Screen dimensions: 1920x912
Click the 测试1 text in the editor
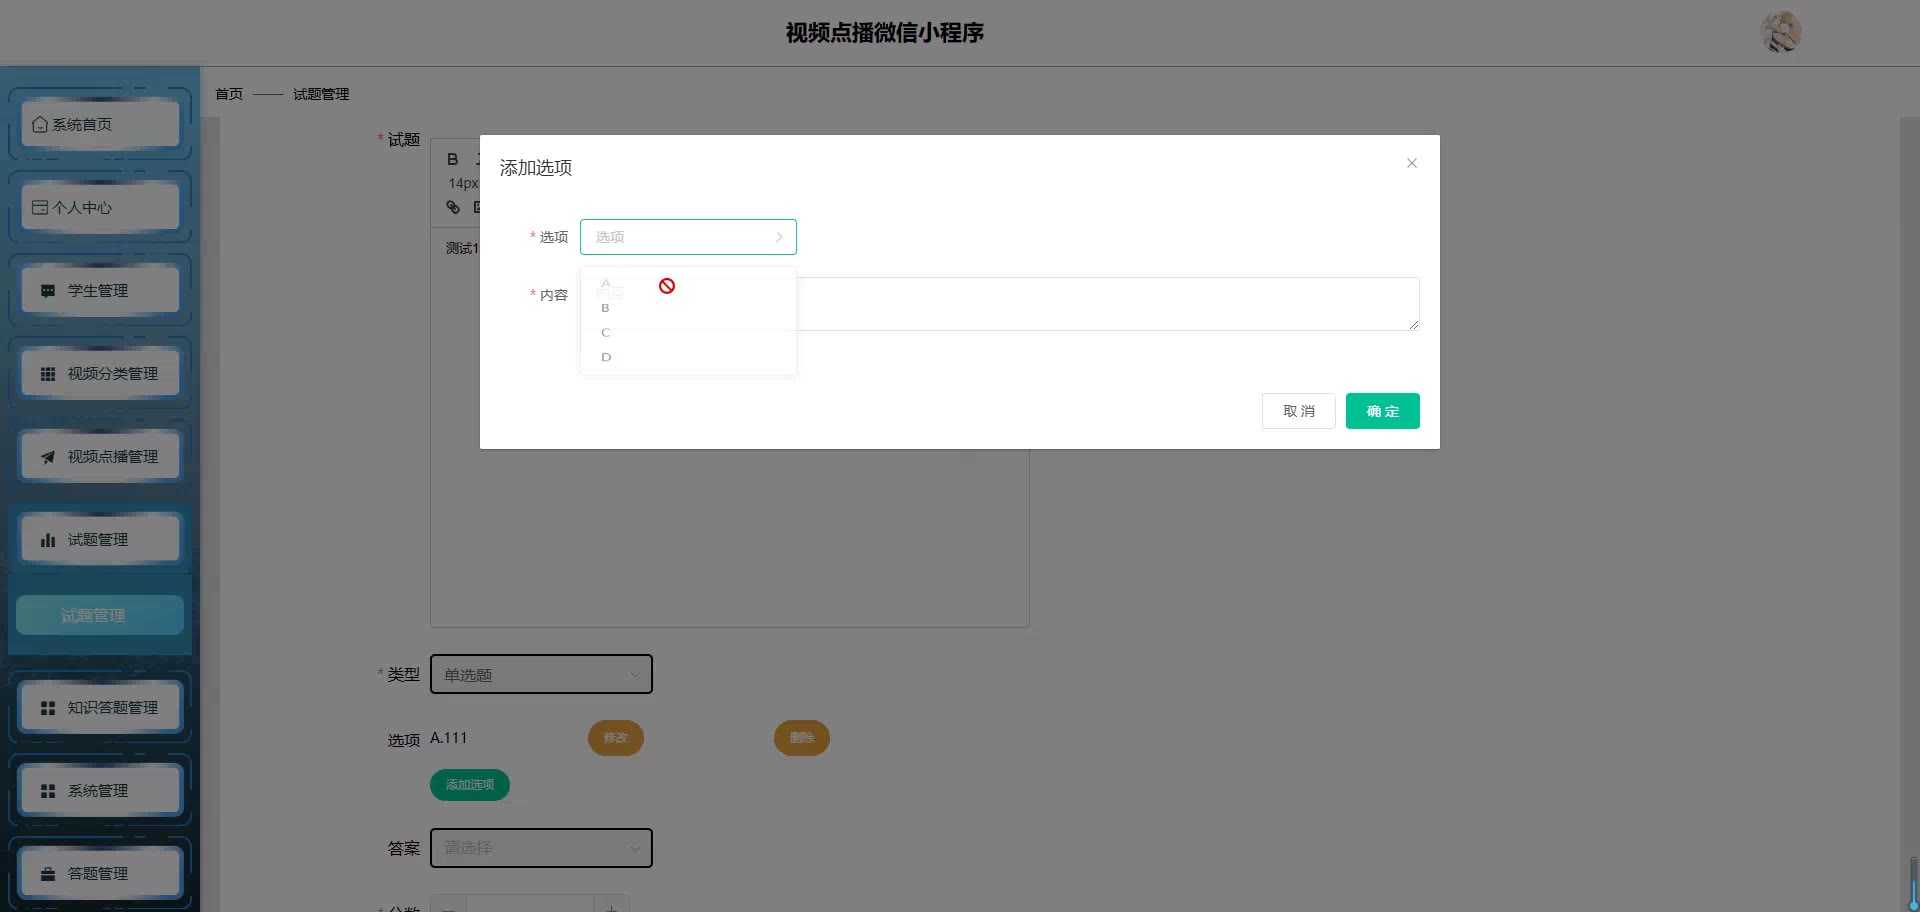pyautogui.click(x=462, y=248)
